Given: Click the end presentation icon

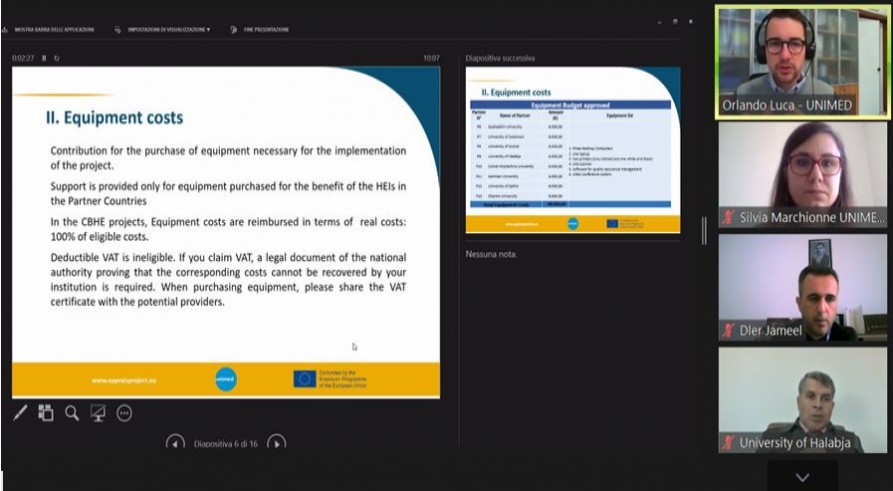Looking at the screenshot, I should pyautogui.click(x=234, y=30).
